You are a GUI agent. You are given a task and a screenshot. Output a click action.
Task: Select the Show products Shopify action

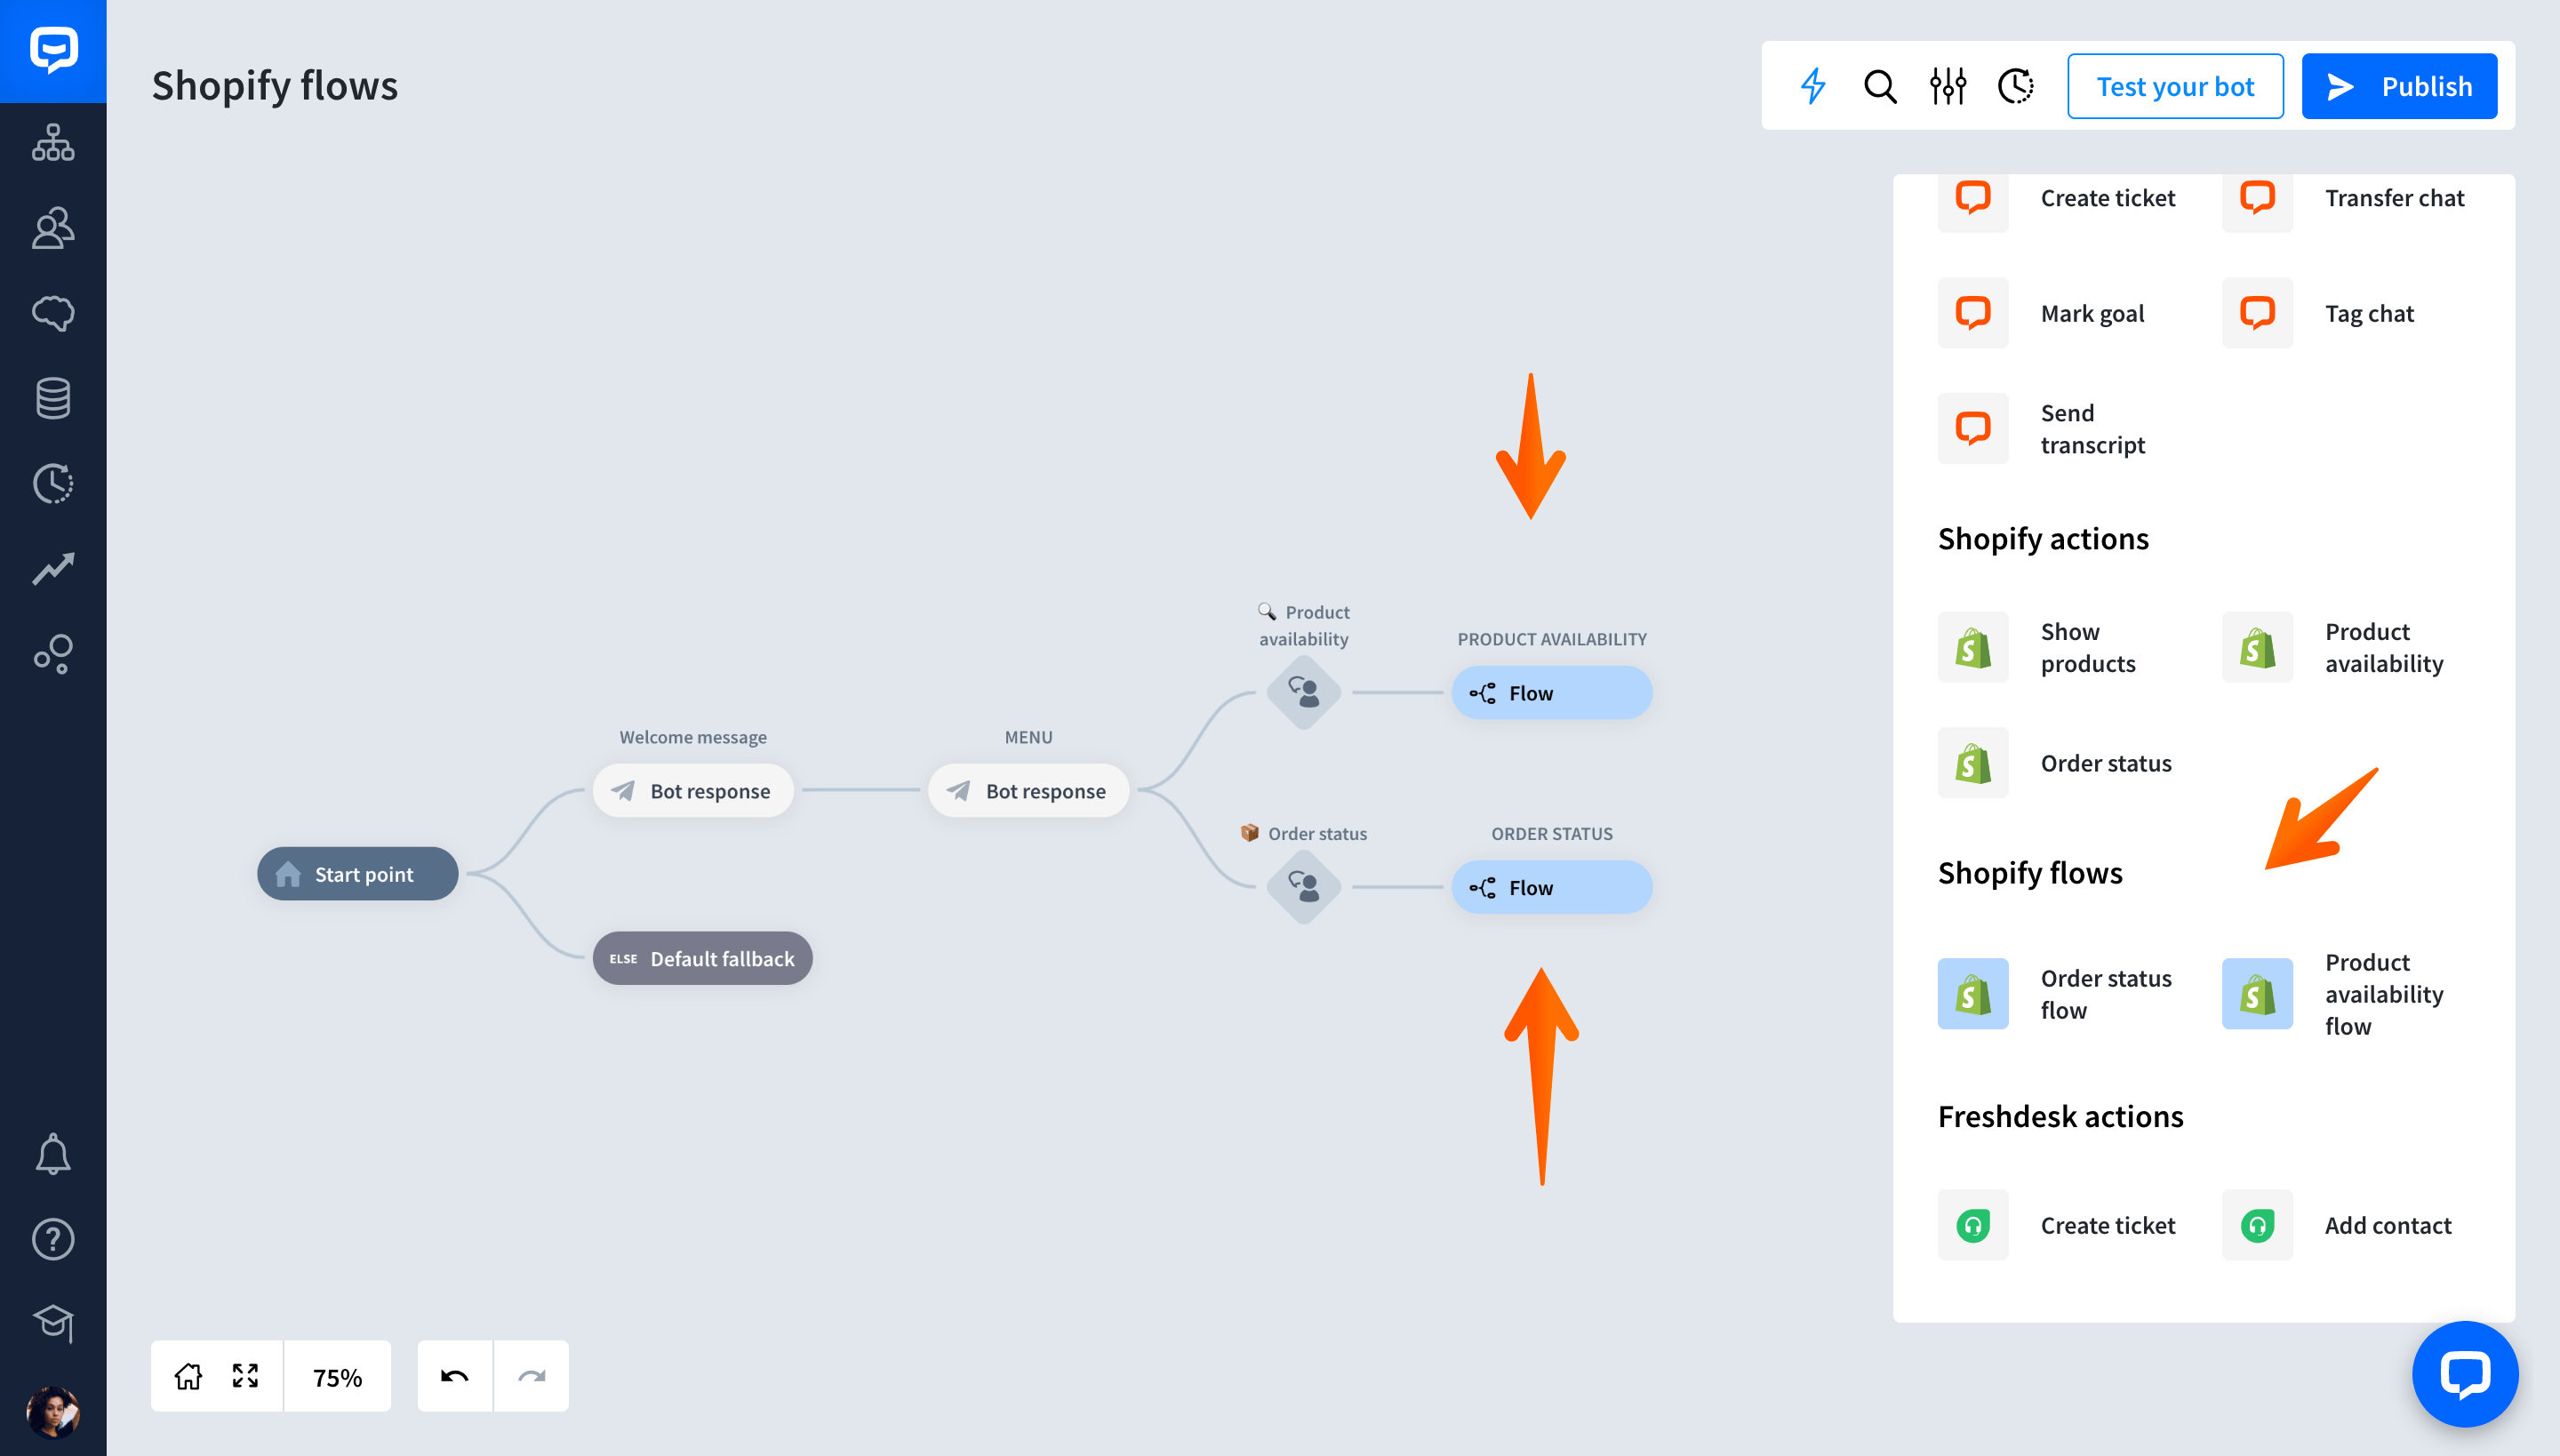(x=2038, y=647)
